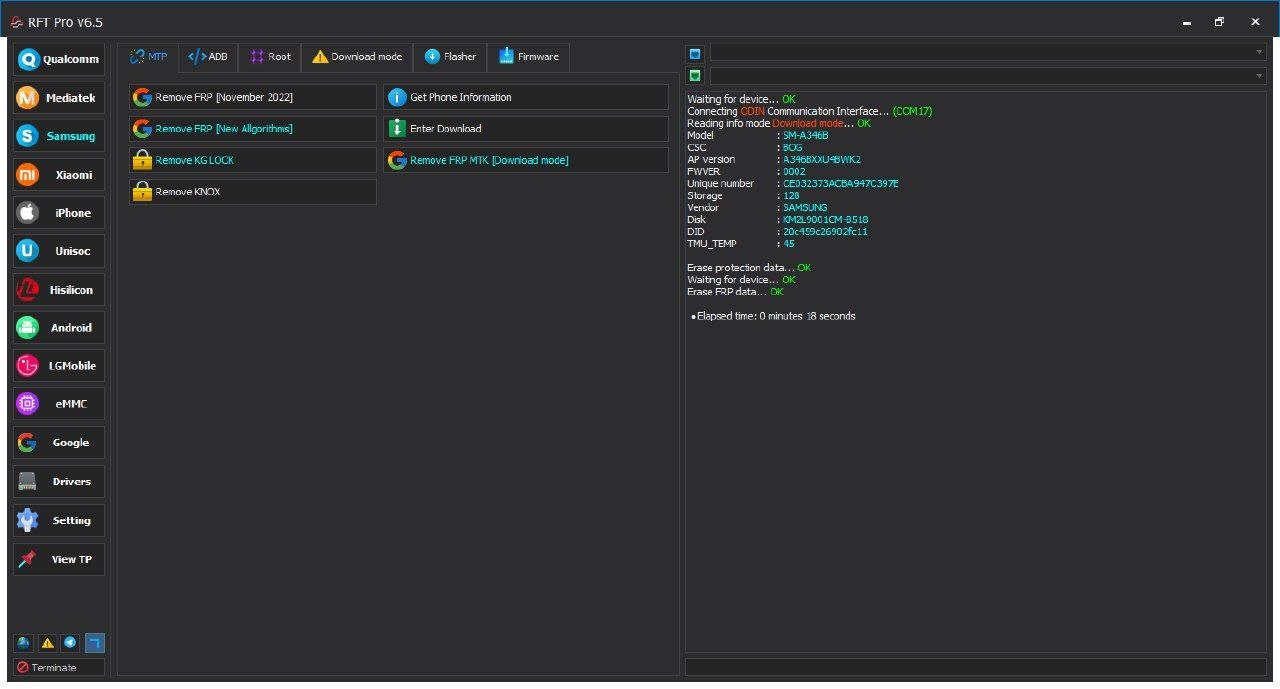1280x689 pixels.
Task: Switch to the ADB tab
Action: click(208, 57)
